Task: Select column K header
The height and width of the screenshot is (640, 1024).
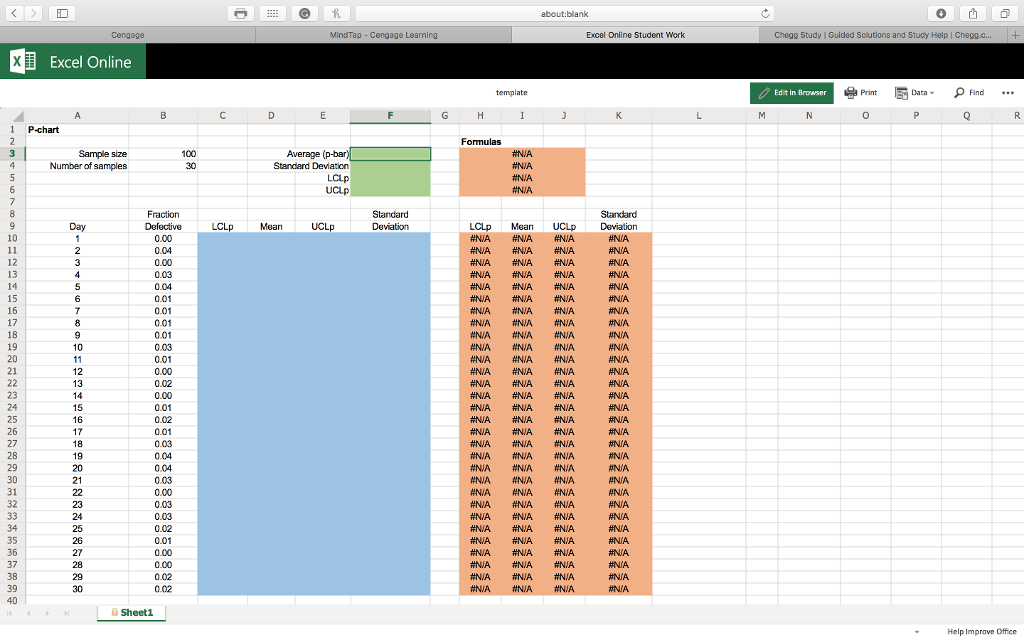Action: [x=618, y=116]
